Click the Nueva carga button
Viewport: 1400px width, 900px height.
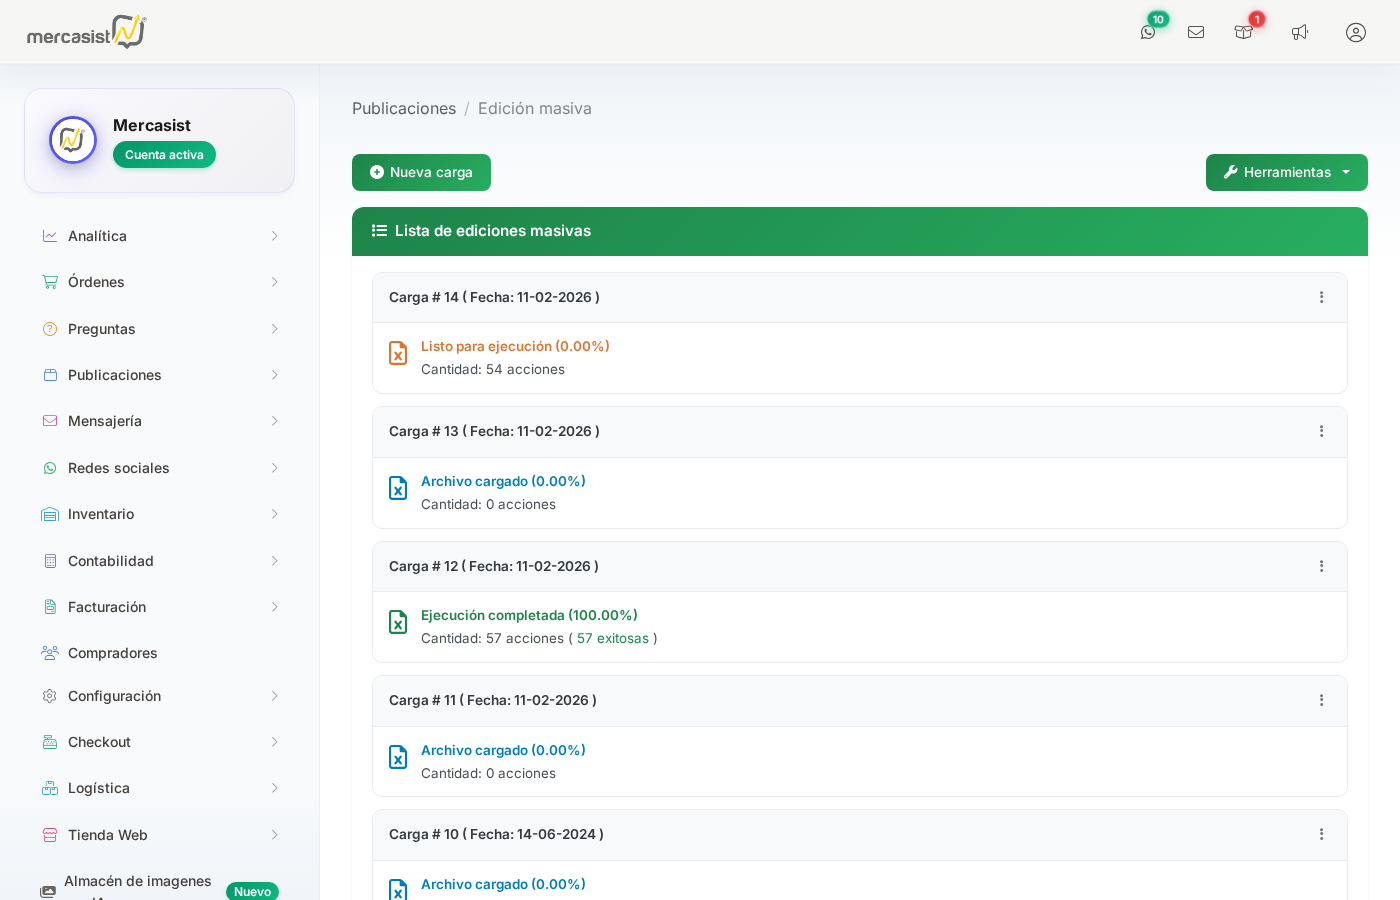(x=421, y=172)
